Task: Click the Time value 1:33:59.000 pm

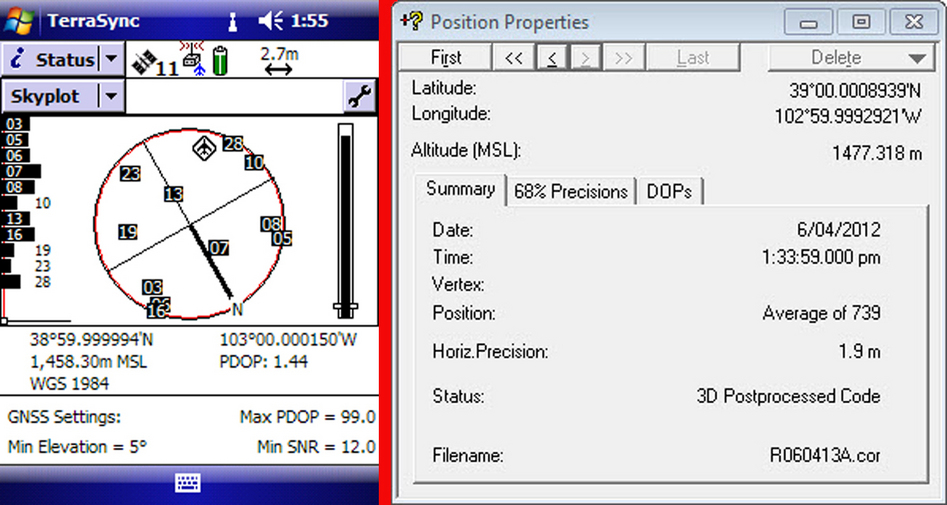Action: click(821, 258)
